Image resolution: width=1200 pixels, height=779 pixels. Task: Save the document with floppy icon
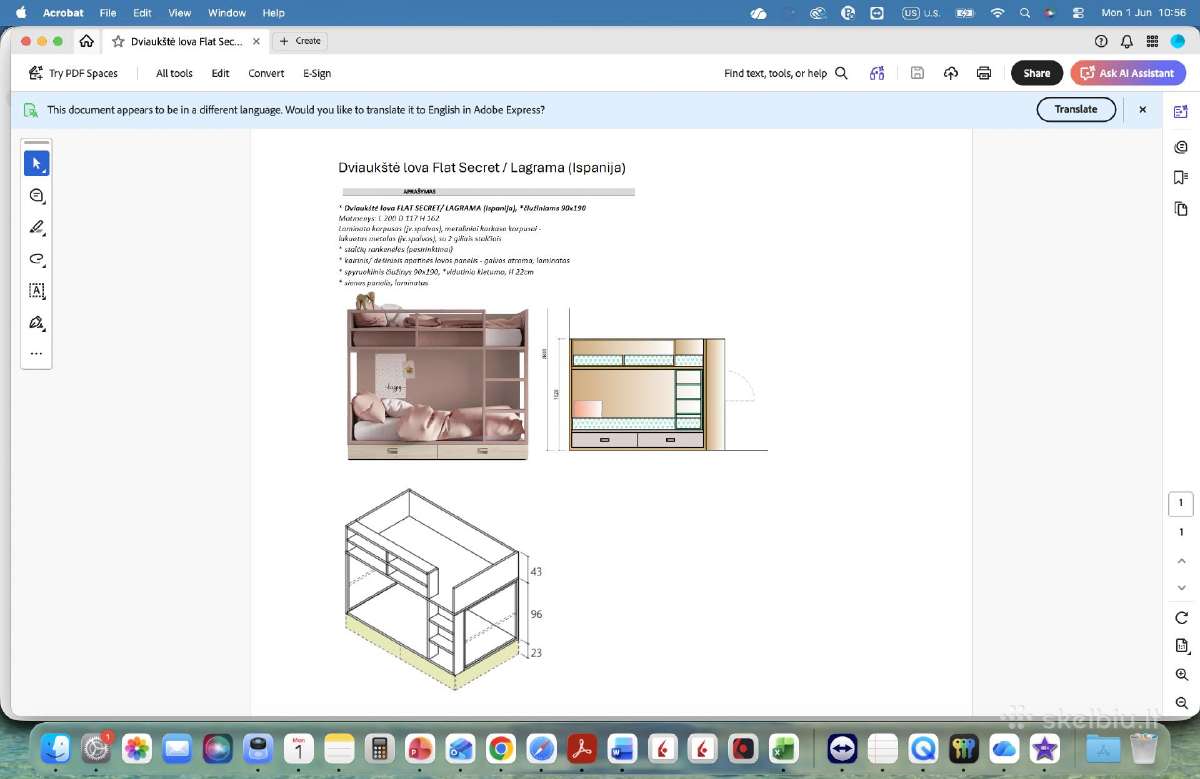click(917, 73)
